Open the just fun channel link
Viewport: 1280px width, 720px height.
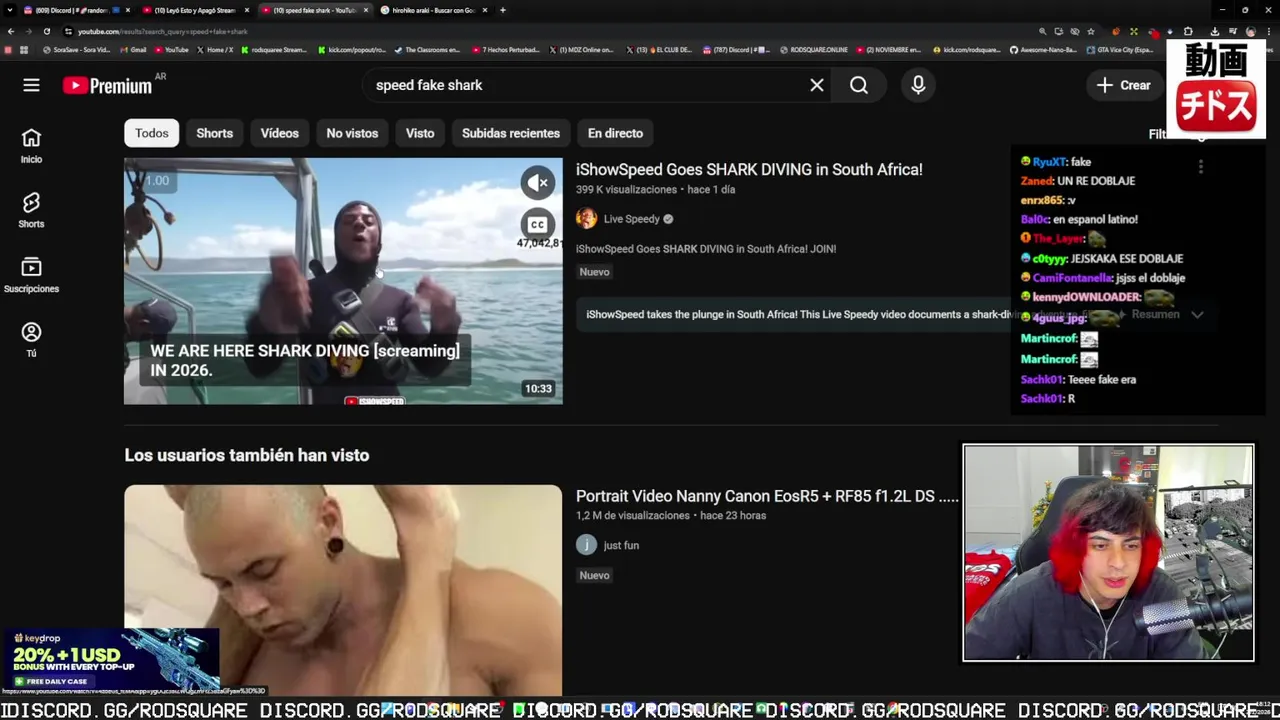(621, 545)
